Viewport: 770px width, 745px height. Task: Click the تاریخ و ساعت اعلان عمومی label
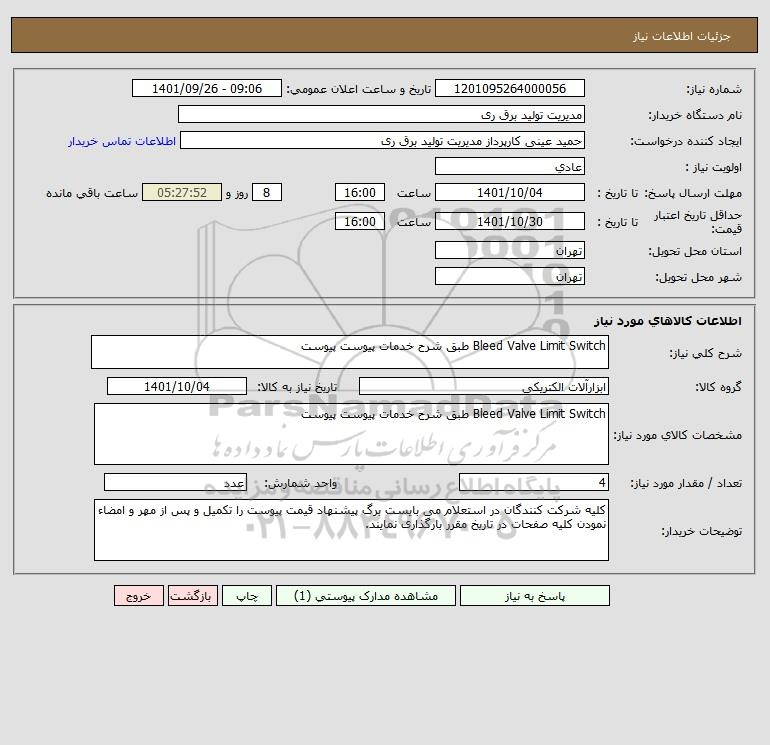(x=358, y=89)
